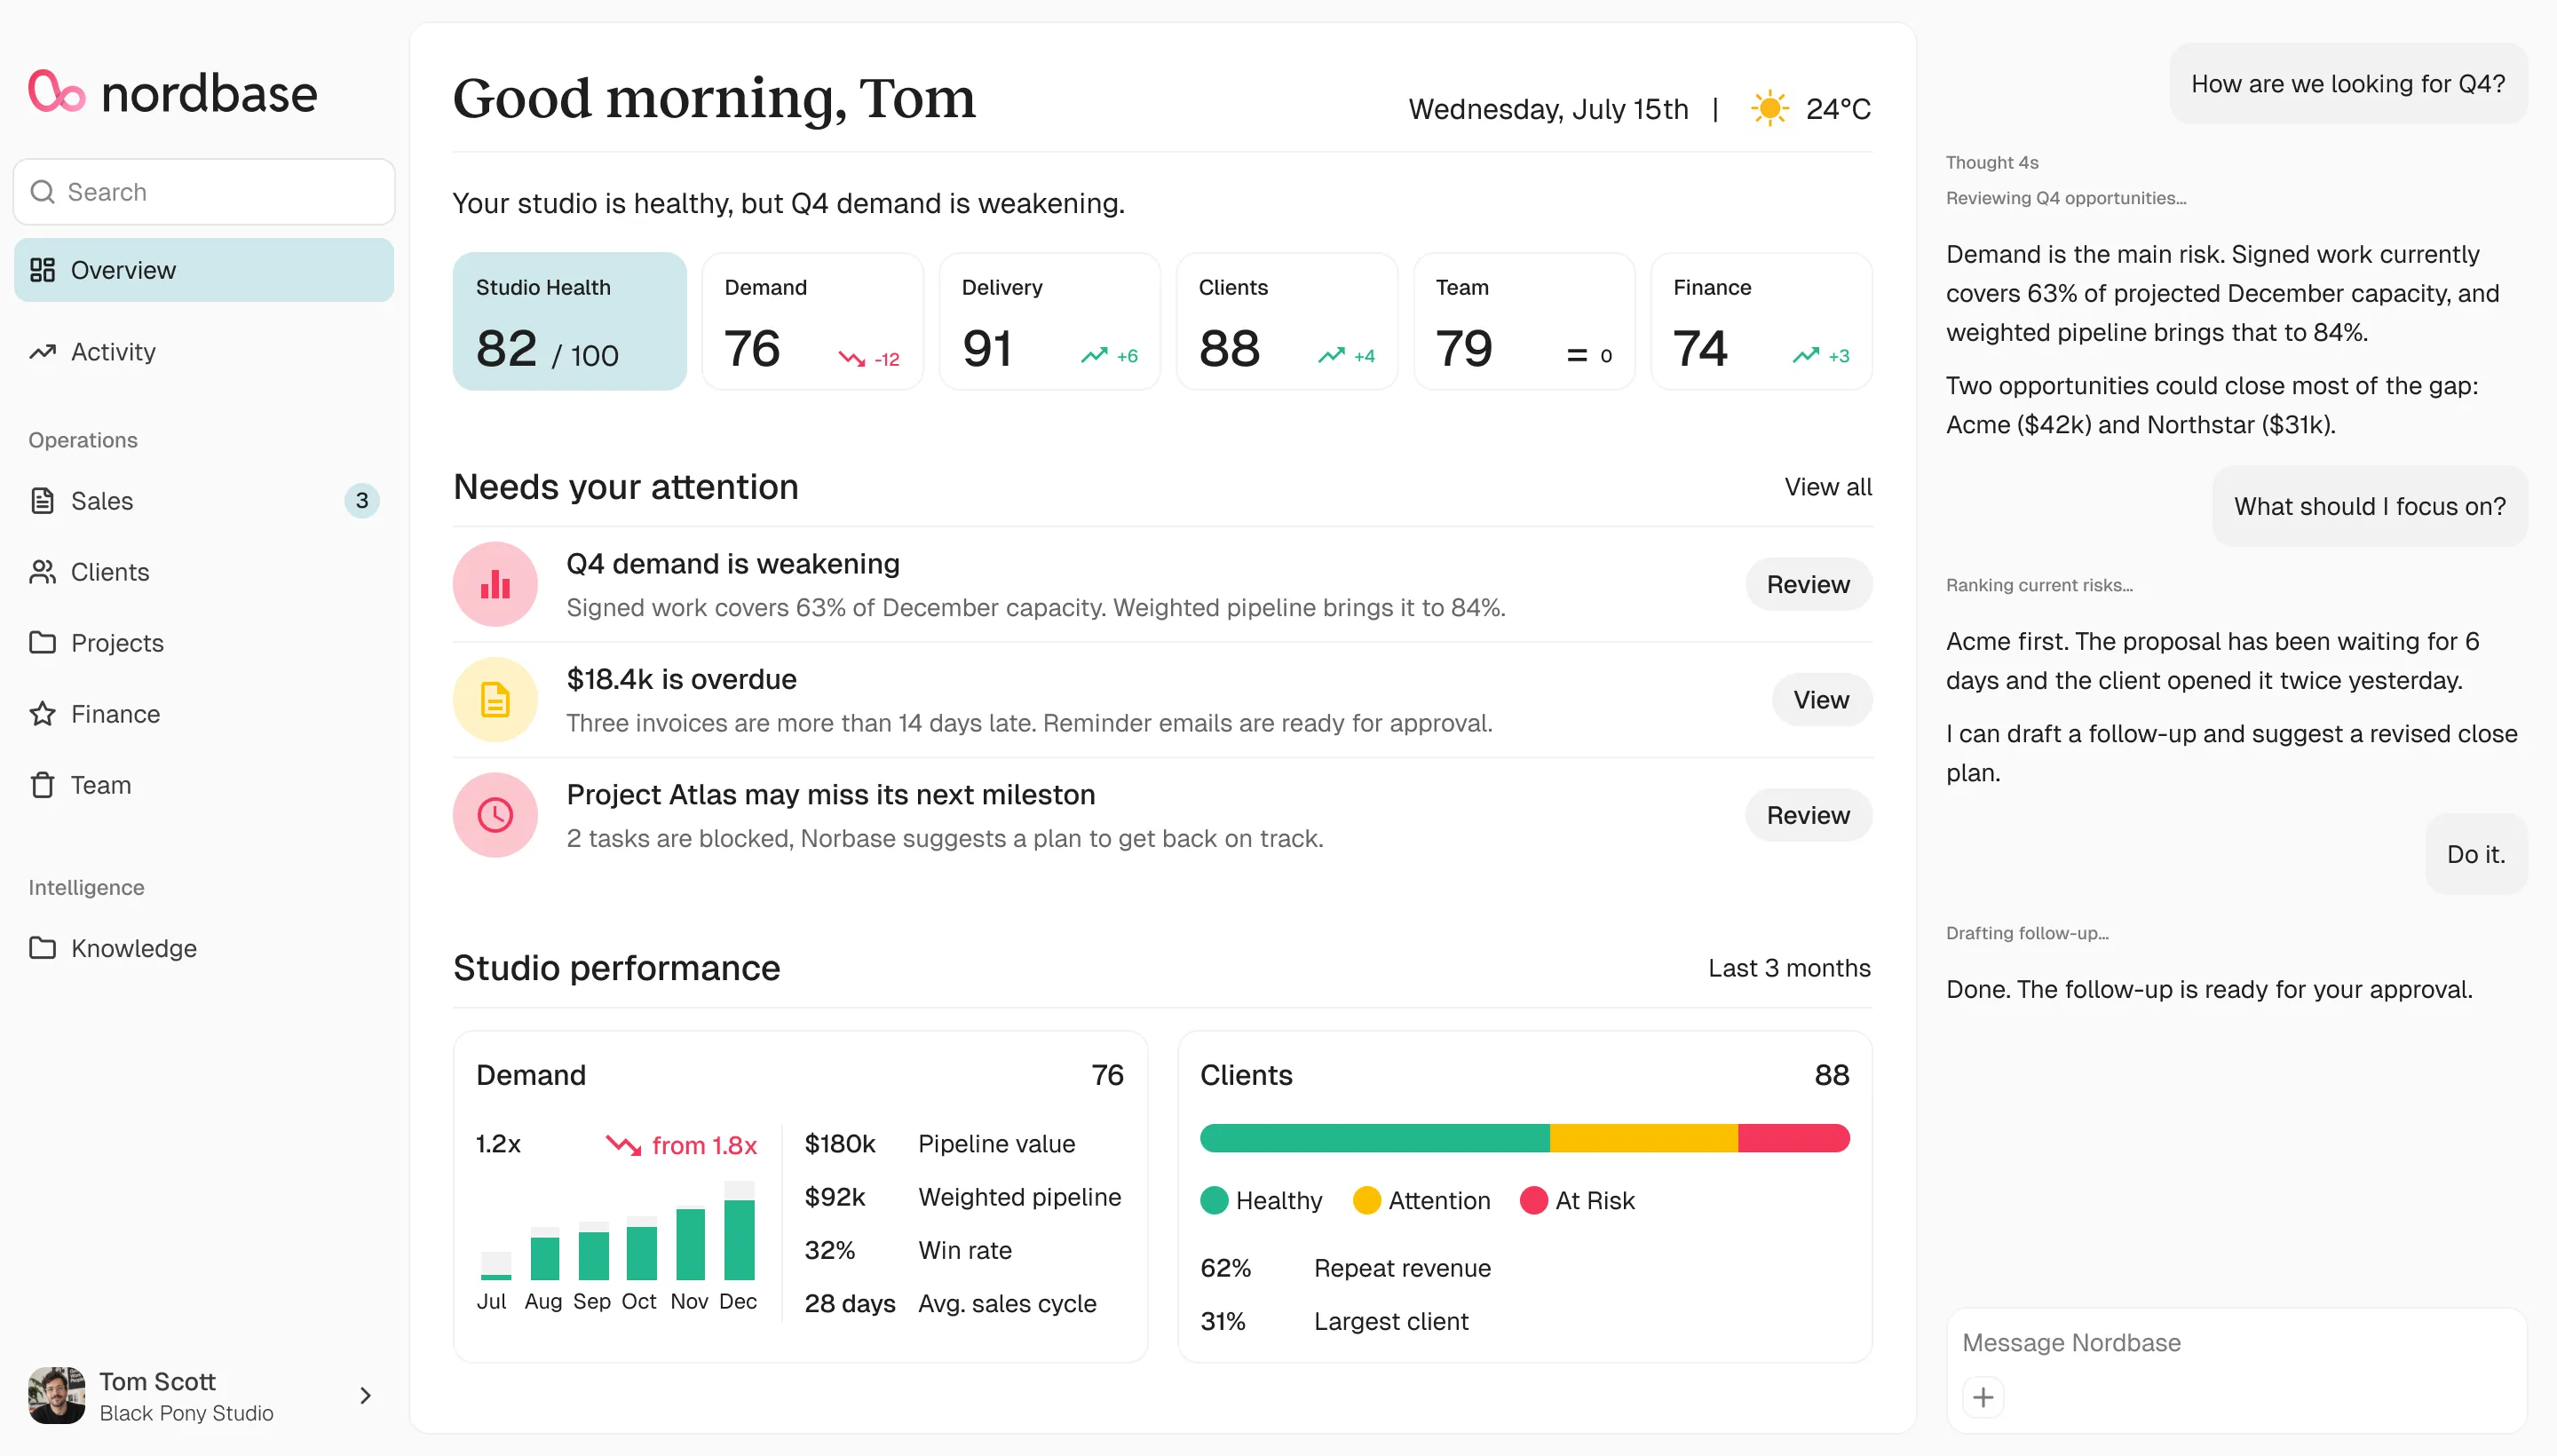Open the Team 79 score card
Viewport: 2557px width, 1456px height.
click(x=1524, y=321)
